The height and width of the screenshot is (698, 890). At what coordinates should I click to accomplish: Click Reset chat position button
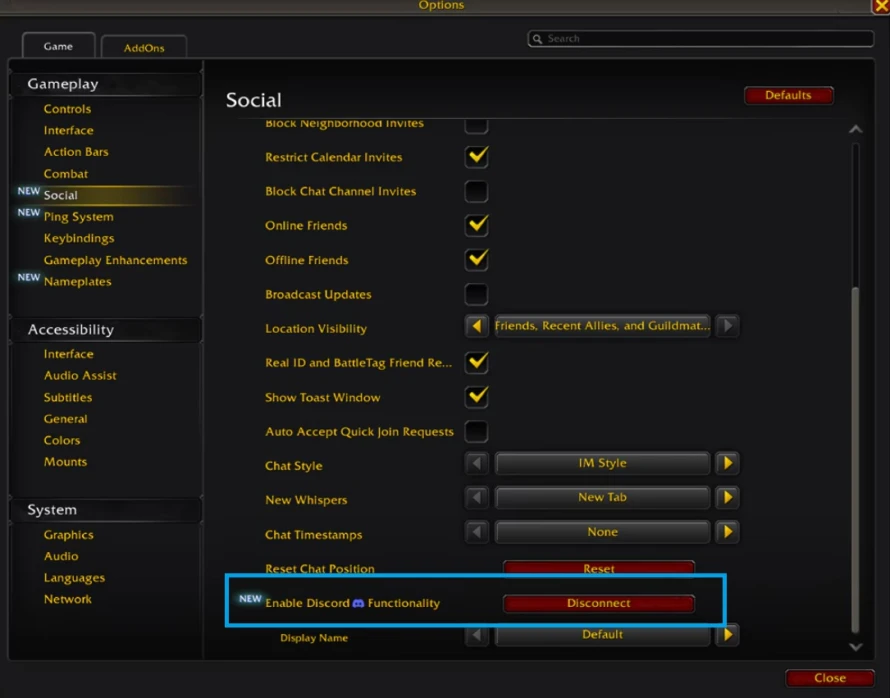599,568
